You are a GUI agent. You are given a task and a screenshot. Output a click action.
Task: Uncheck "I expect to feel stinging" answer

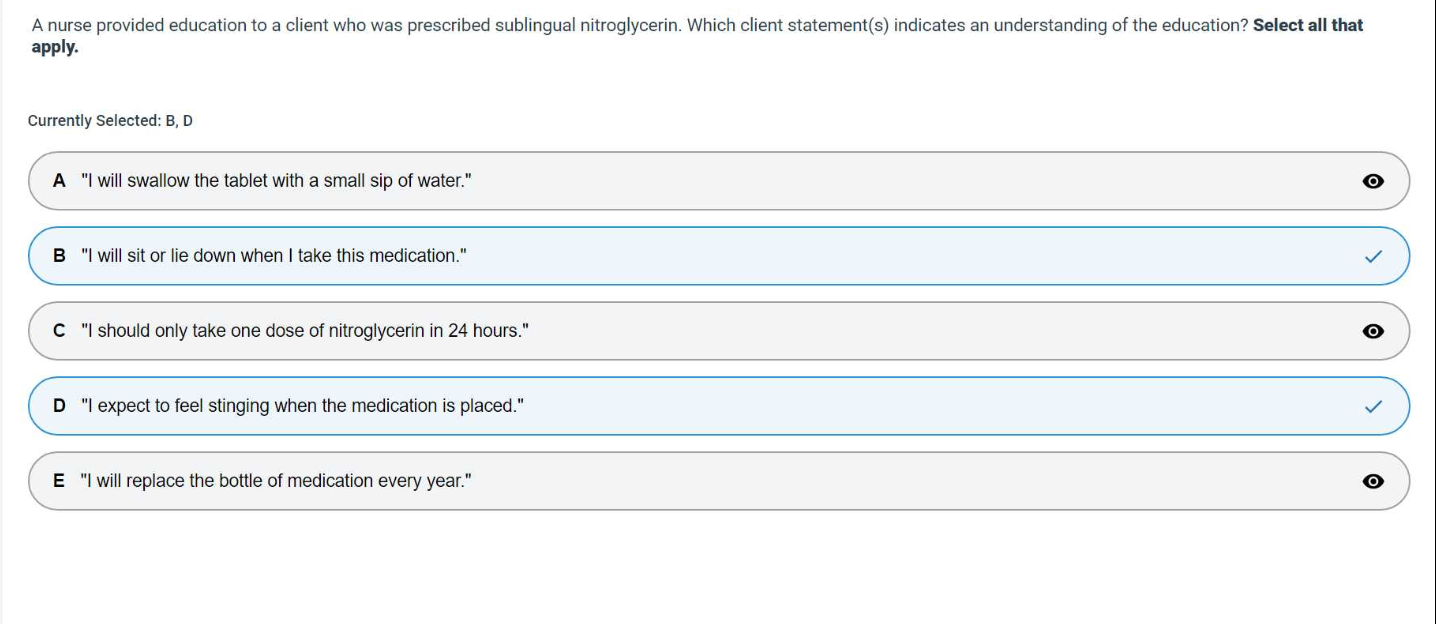[x=302, y=406]
